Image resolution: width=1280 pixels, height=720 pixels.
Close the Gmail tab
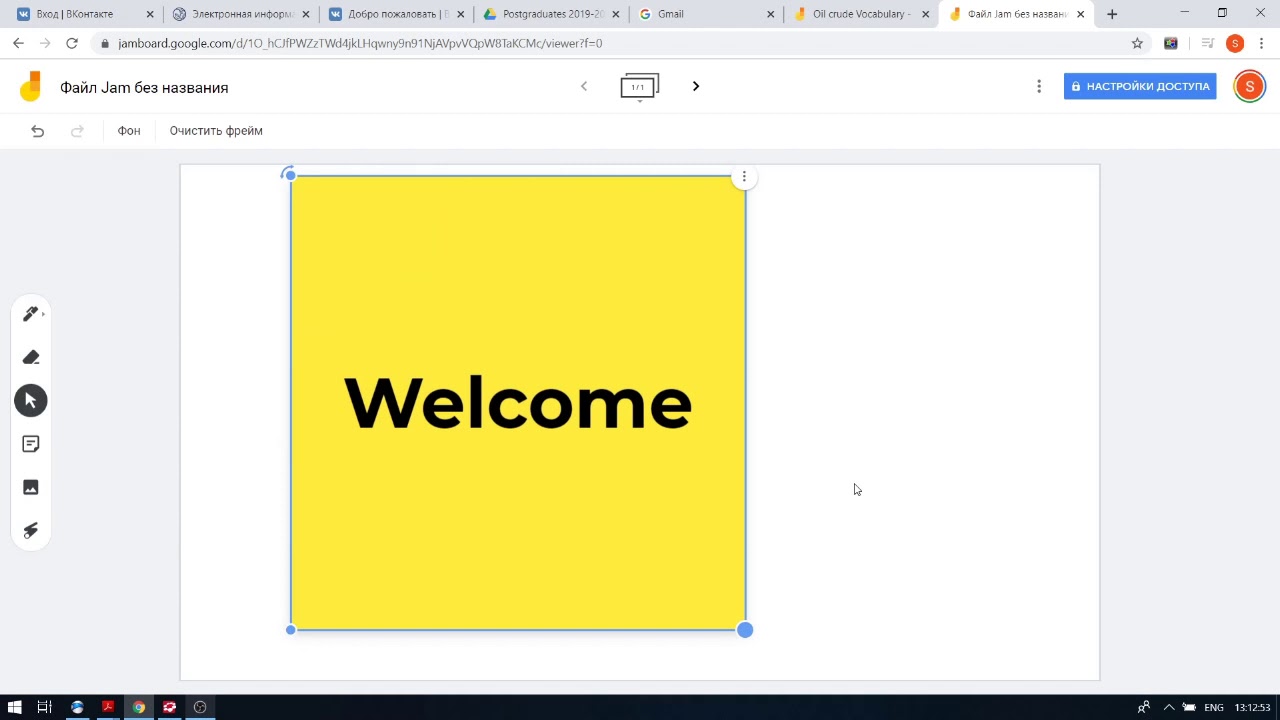tap(770, 14)
